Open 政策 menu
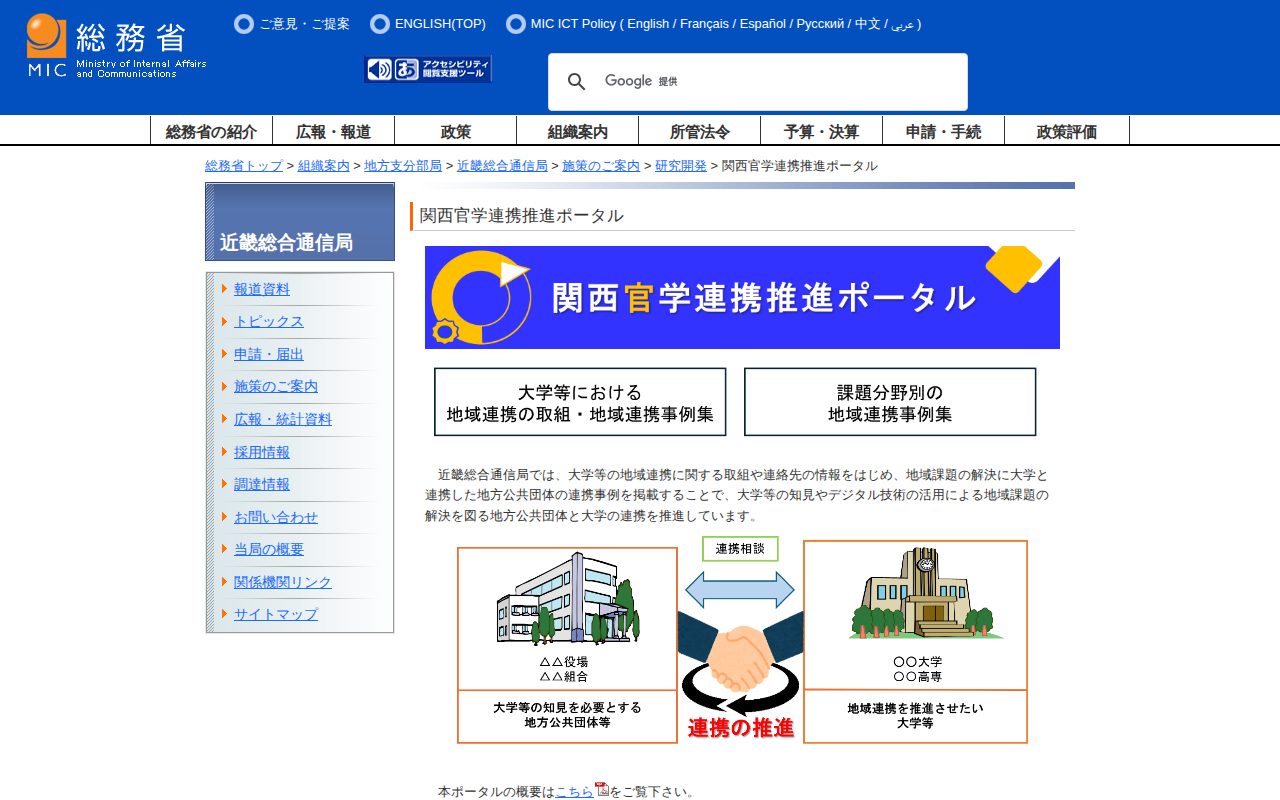The width and height of the screenshot is (1280, 800). click(x=455, y=131)
